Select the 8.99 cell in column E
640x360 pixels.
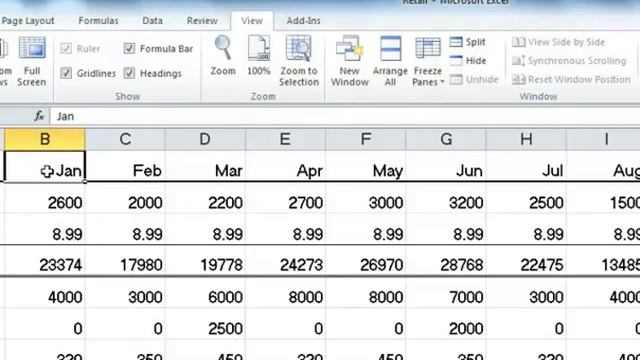click(285, 229)
